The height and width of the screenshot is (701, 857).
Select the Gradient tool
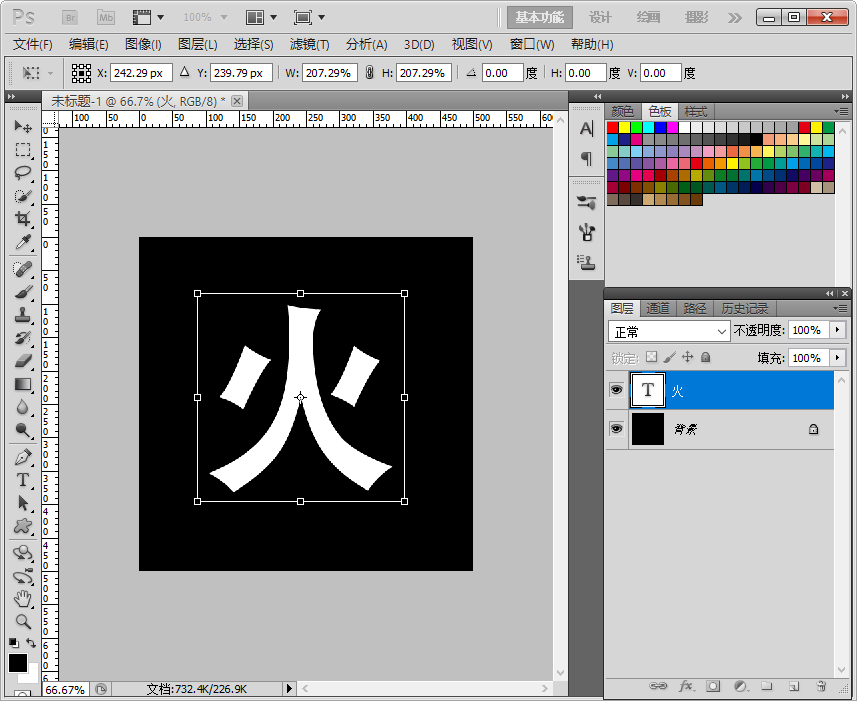point(22,384)
